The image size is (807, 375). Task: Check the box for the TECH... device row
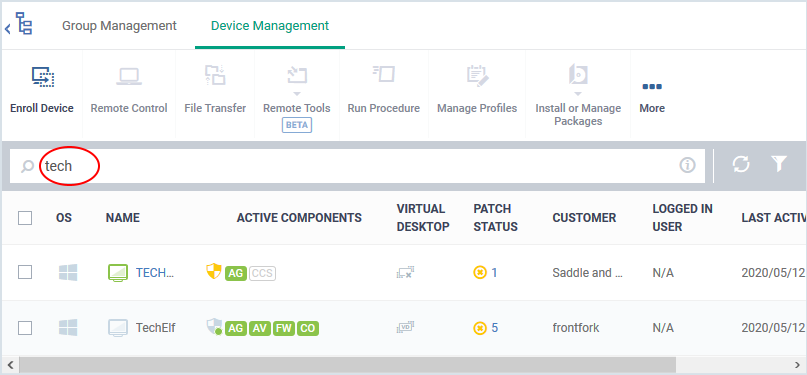coord(25,272)
